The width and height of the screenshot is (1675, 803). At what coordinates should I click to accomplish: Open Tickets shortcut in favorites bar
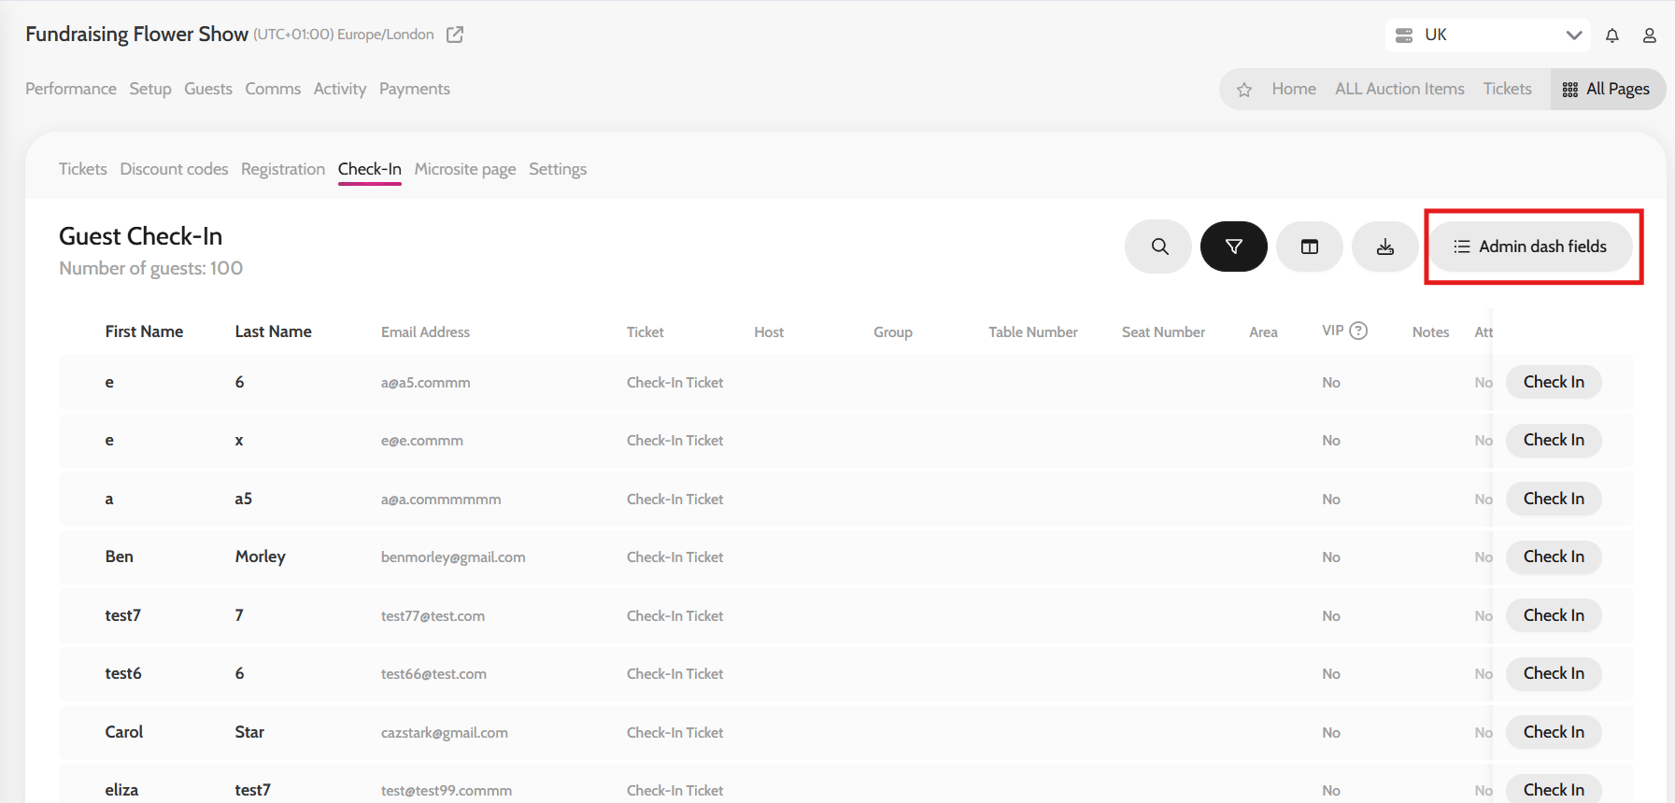pos(1507,89)
